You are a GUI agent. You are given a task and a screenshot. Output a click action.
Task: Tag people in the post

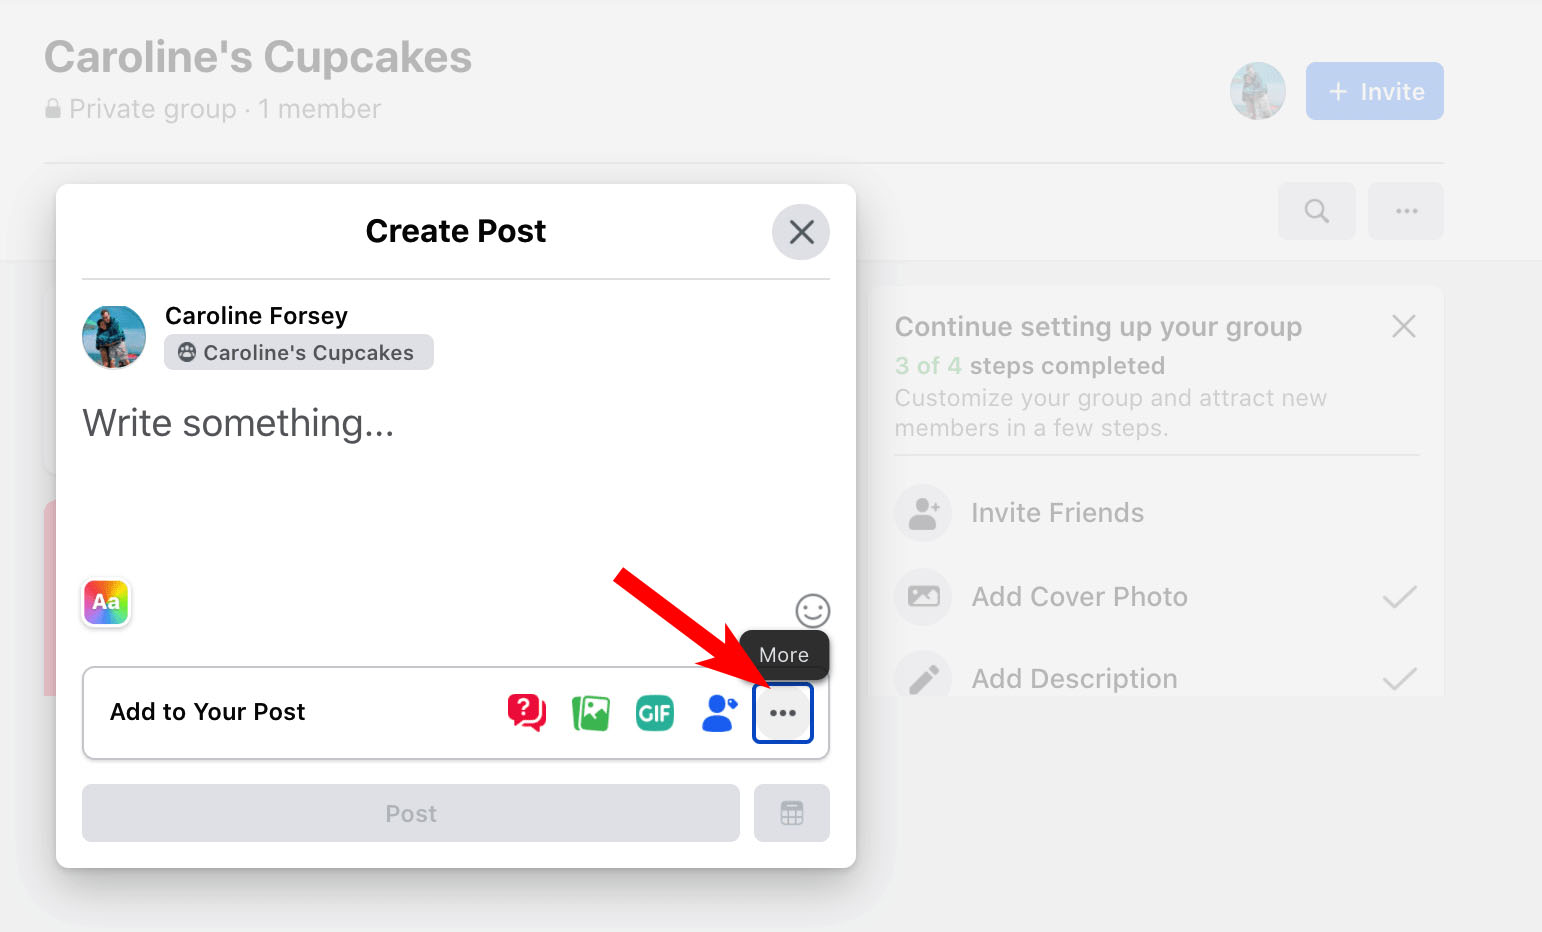pyautogui.click(x=719, y=713)
